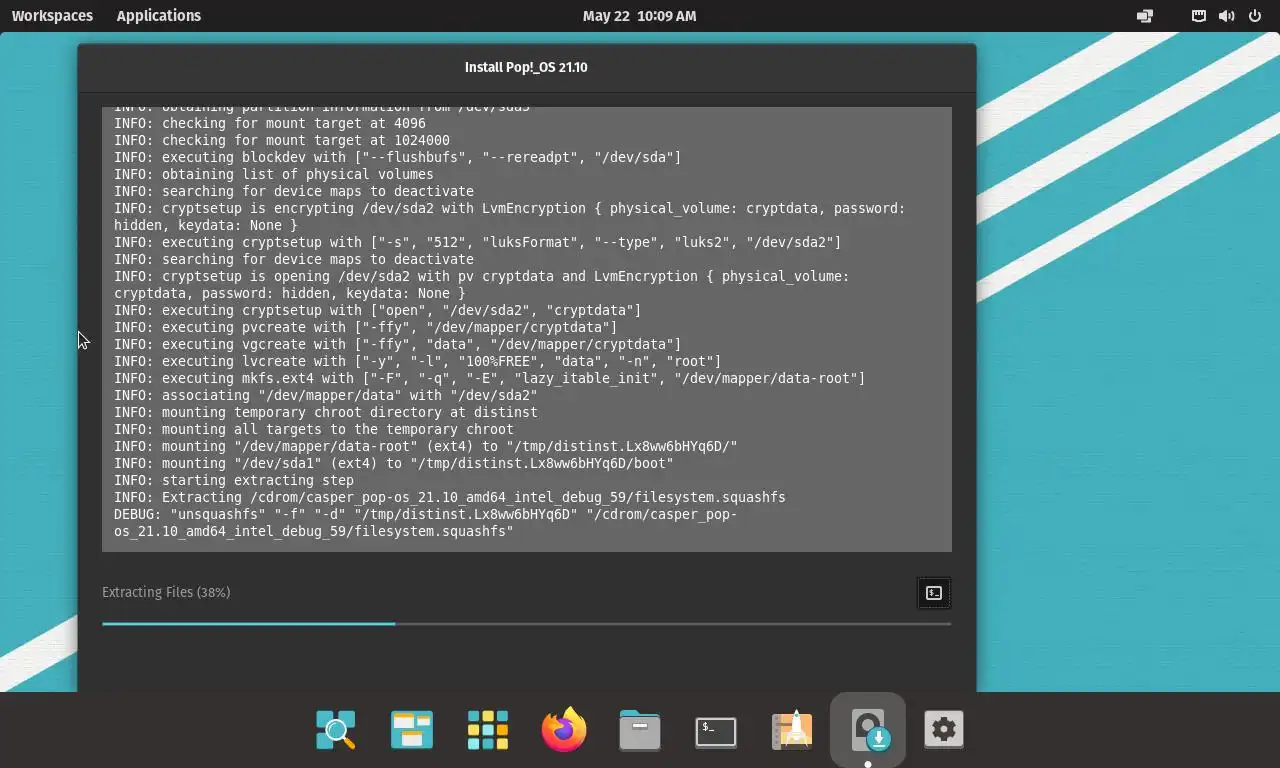This screenshot has width=1280, height=768.
Task: Open volume control in top bar
Action: point(1226,16)
